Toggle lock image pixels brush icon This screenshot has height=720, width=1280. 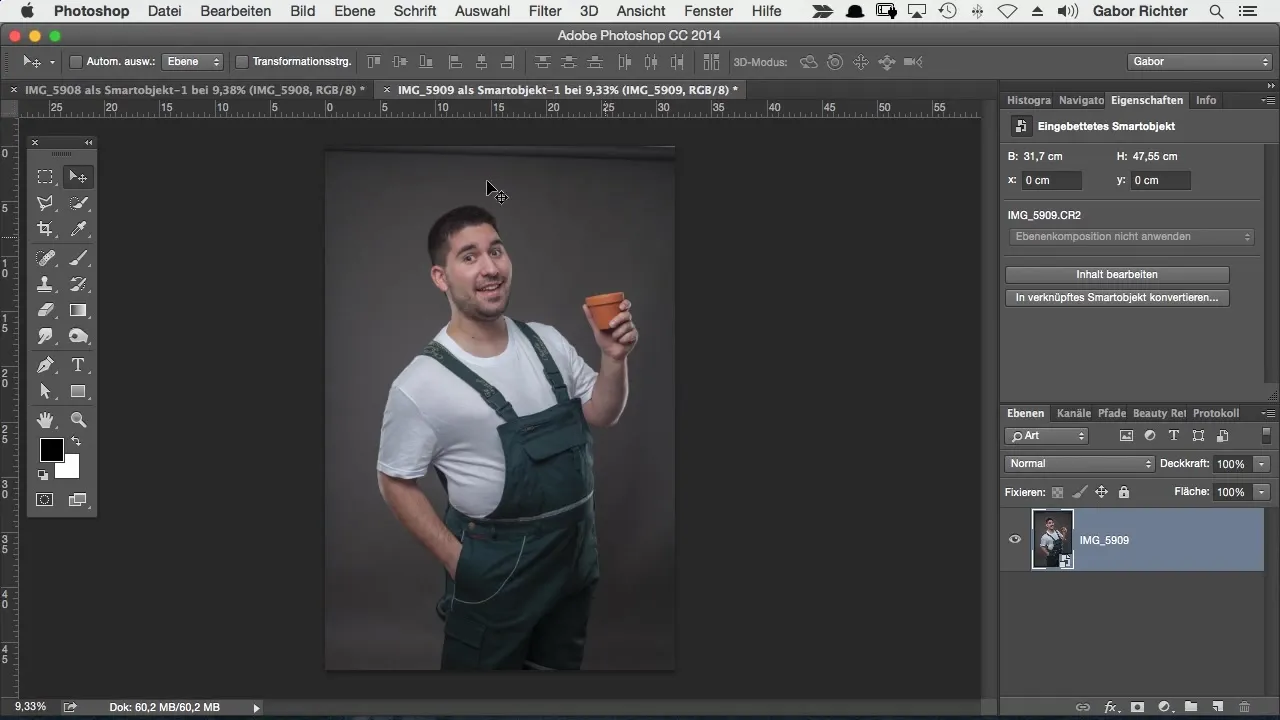(1079, 492)
